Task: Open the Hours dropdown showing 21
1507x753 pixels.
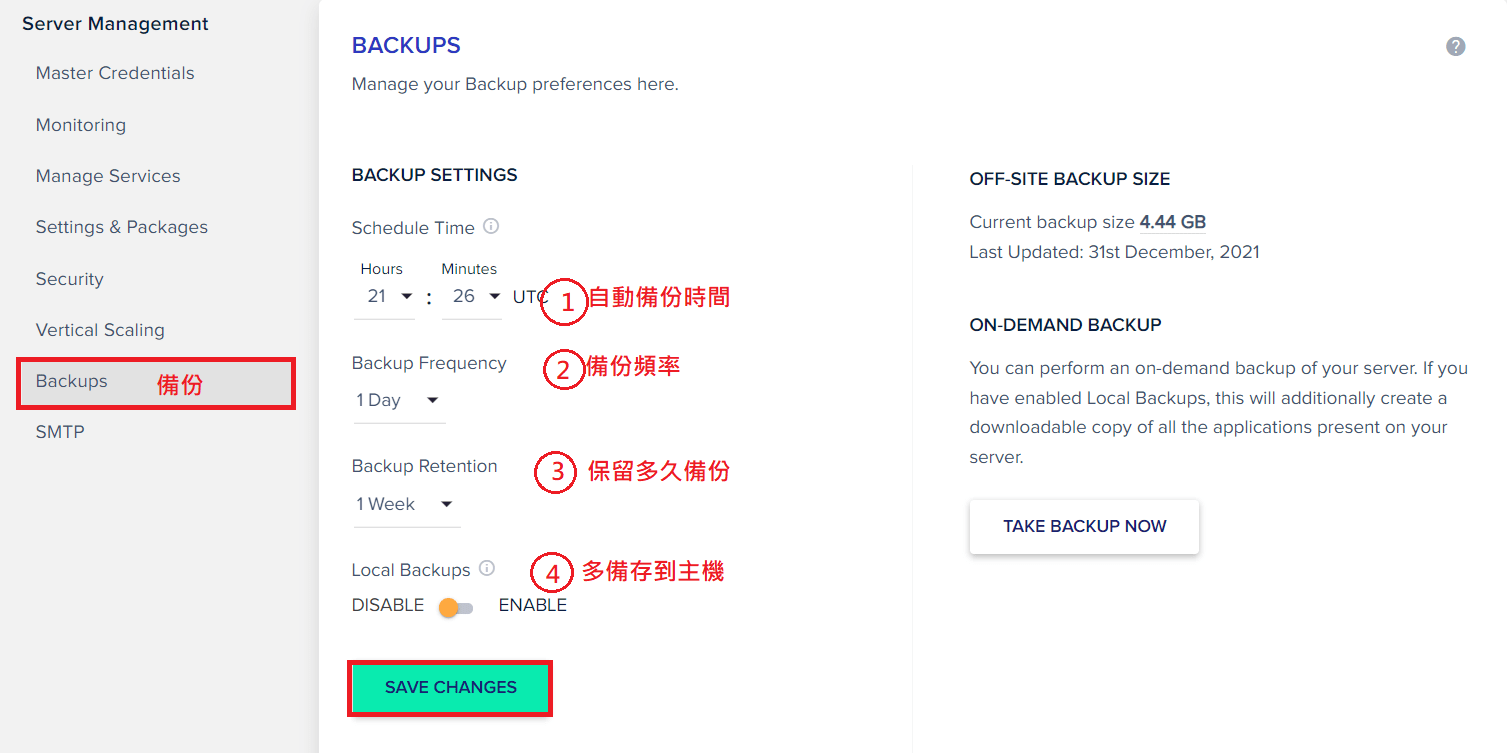Action: pyautogui.click(x=385, y=297)
